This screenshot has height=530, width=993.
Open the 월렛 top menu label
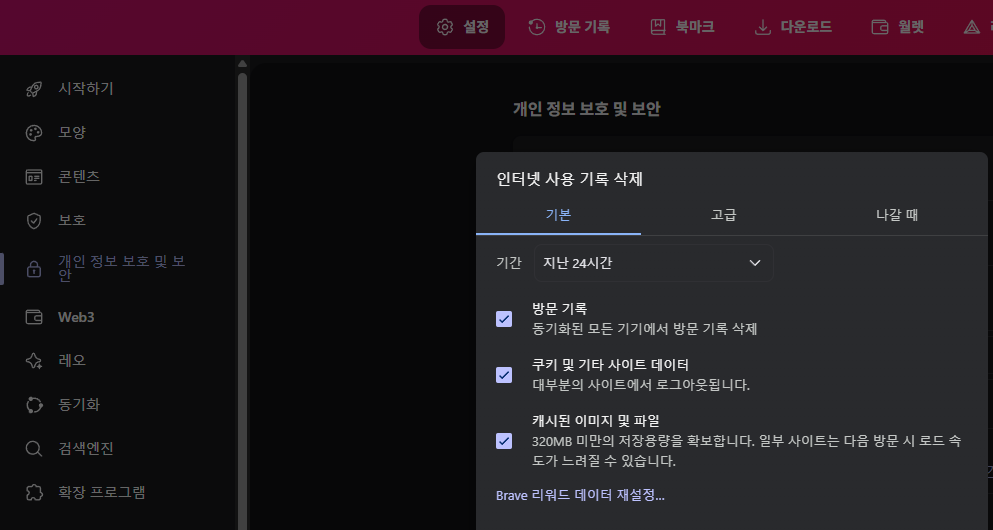point(911,27)
